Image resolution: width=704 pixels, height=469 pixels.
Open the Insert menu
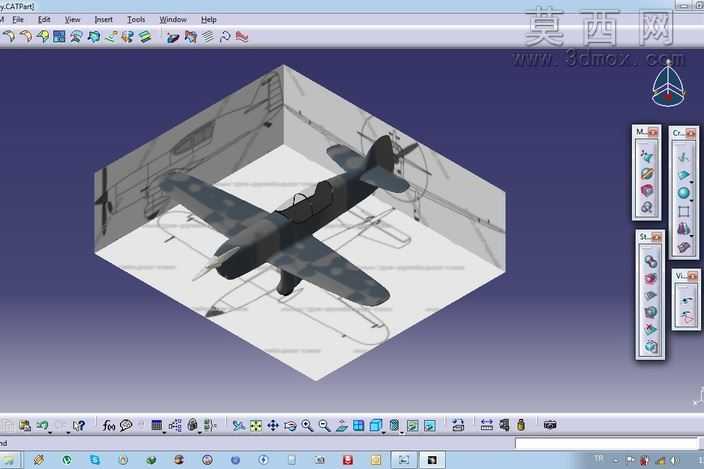pos(103,20)
